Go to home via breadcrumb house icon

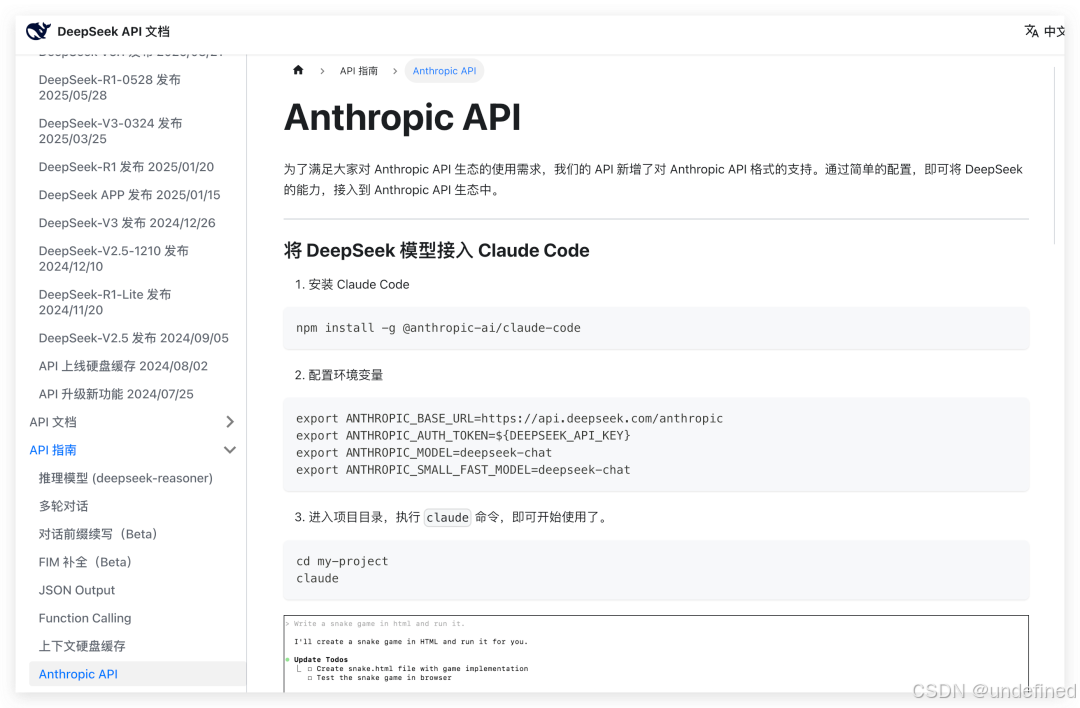[298, 70]
